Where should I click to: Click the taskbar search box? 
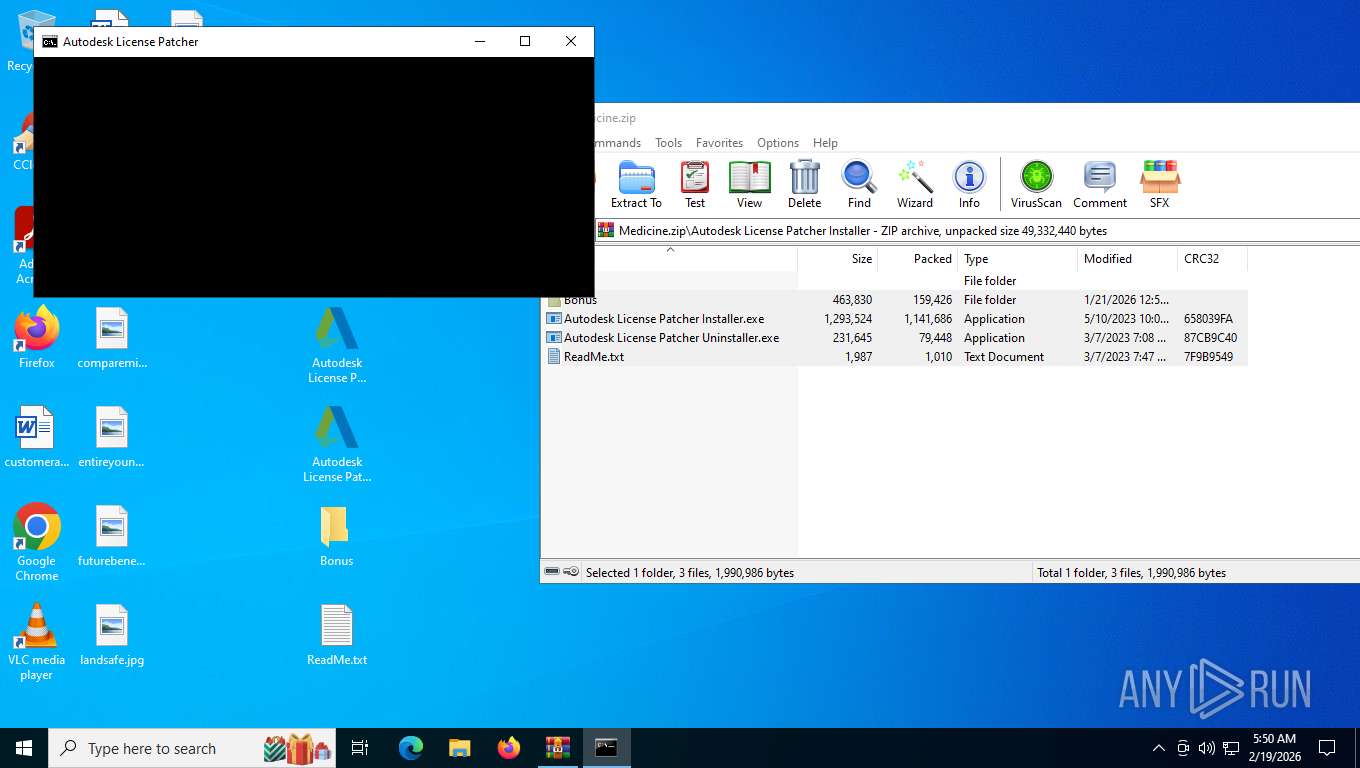click(x=194, y=748)
